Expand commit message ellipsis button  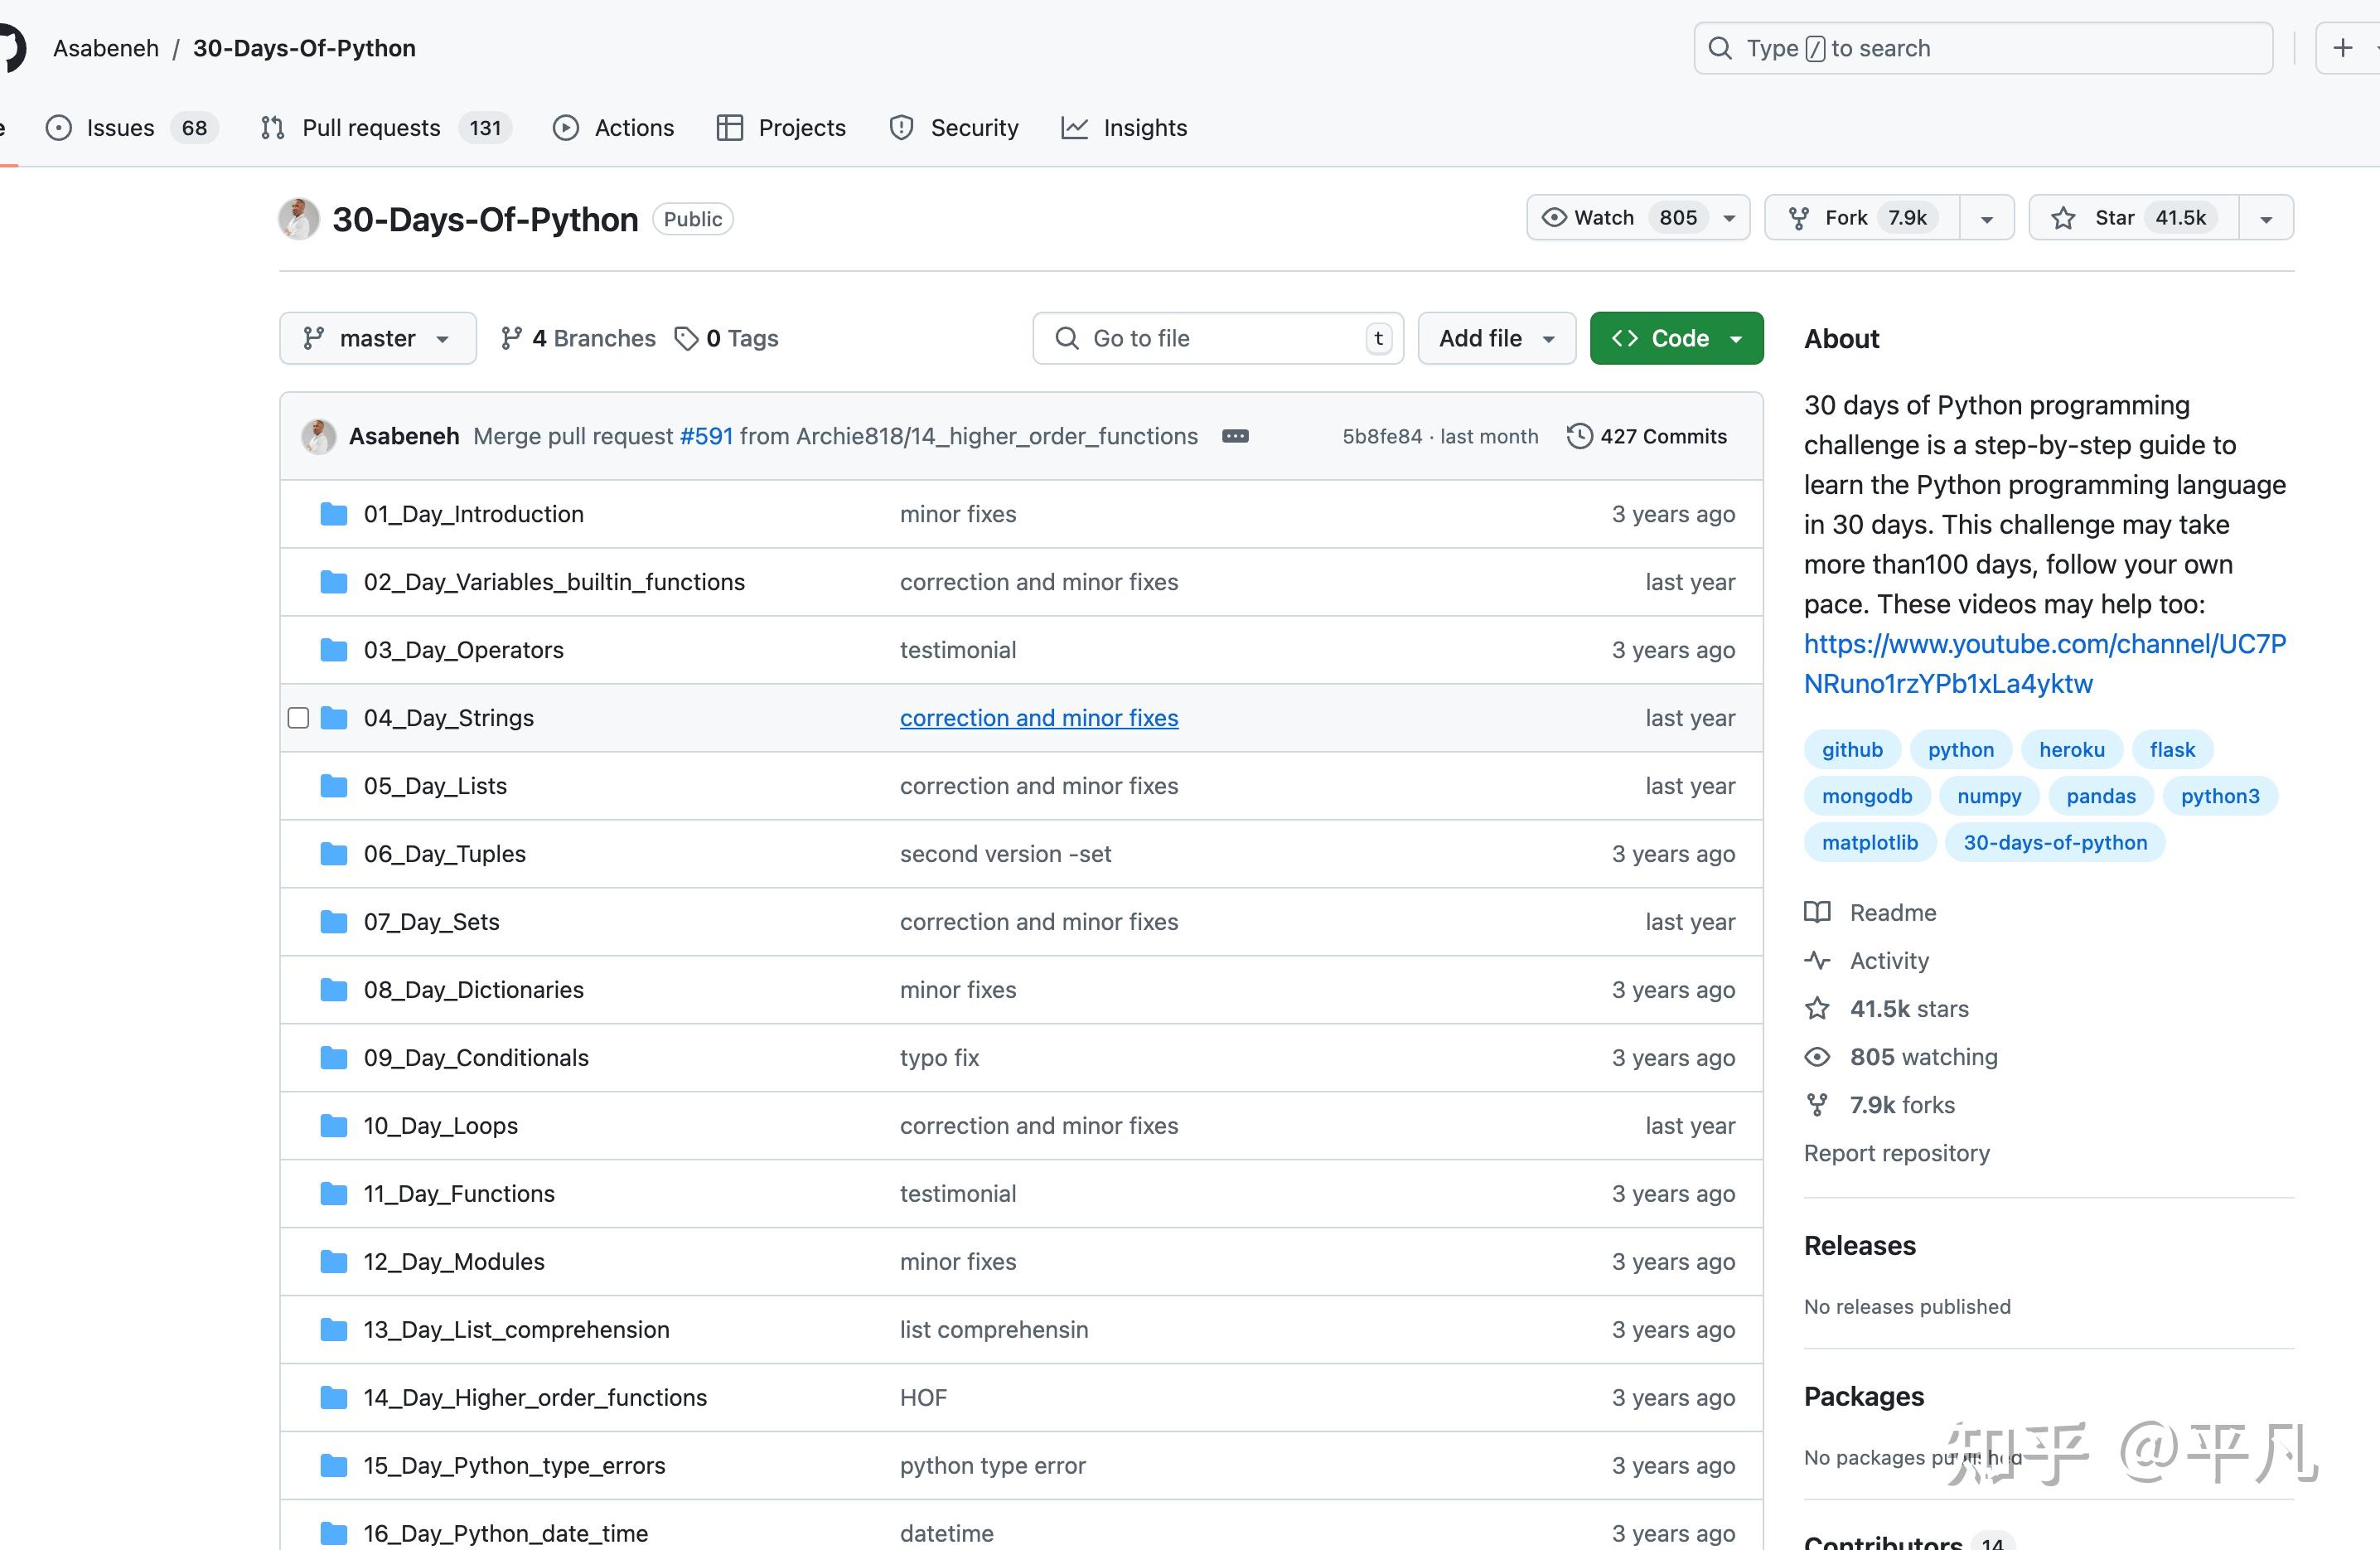pyautogui.click(x=1235, y=436)
